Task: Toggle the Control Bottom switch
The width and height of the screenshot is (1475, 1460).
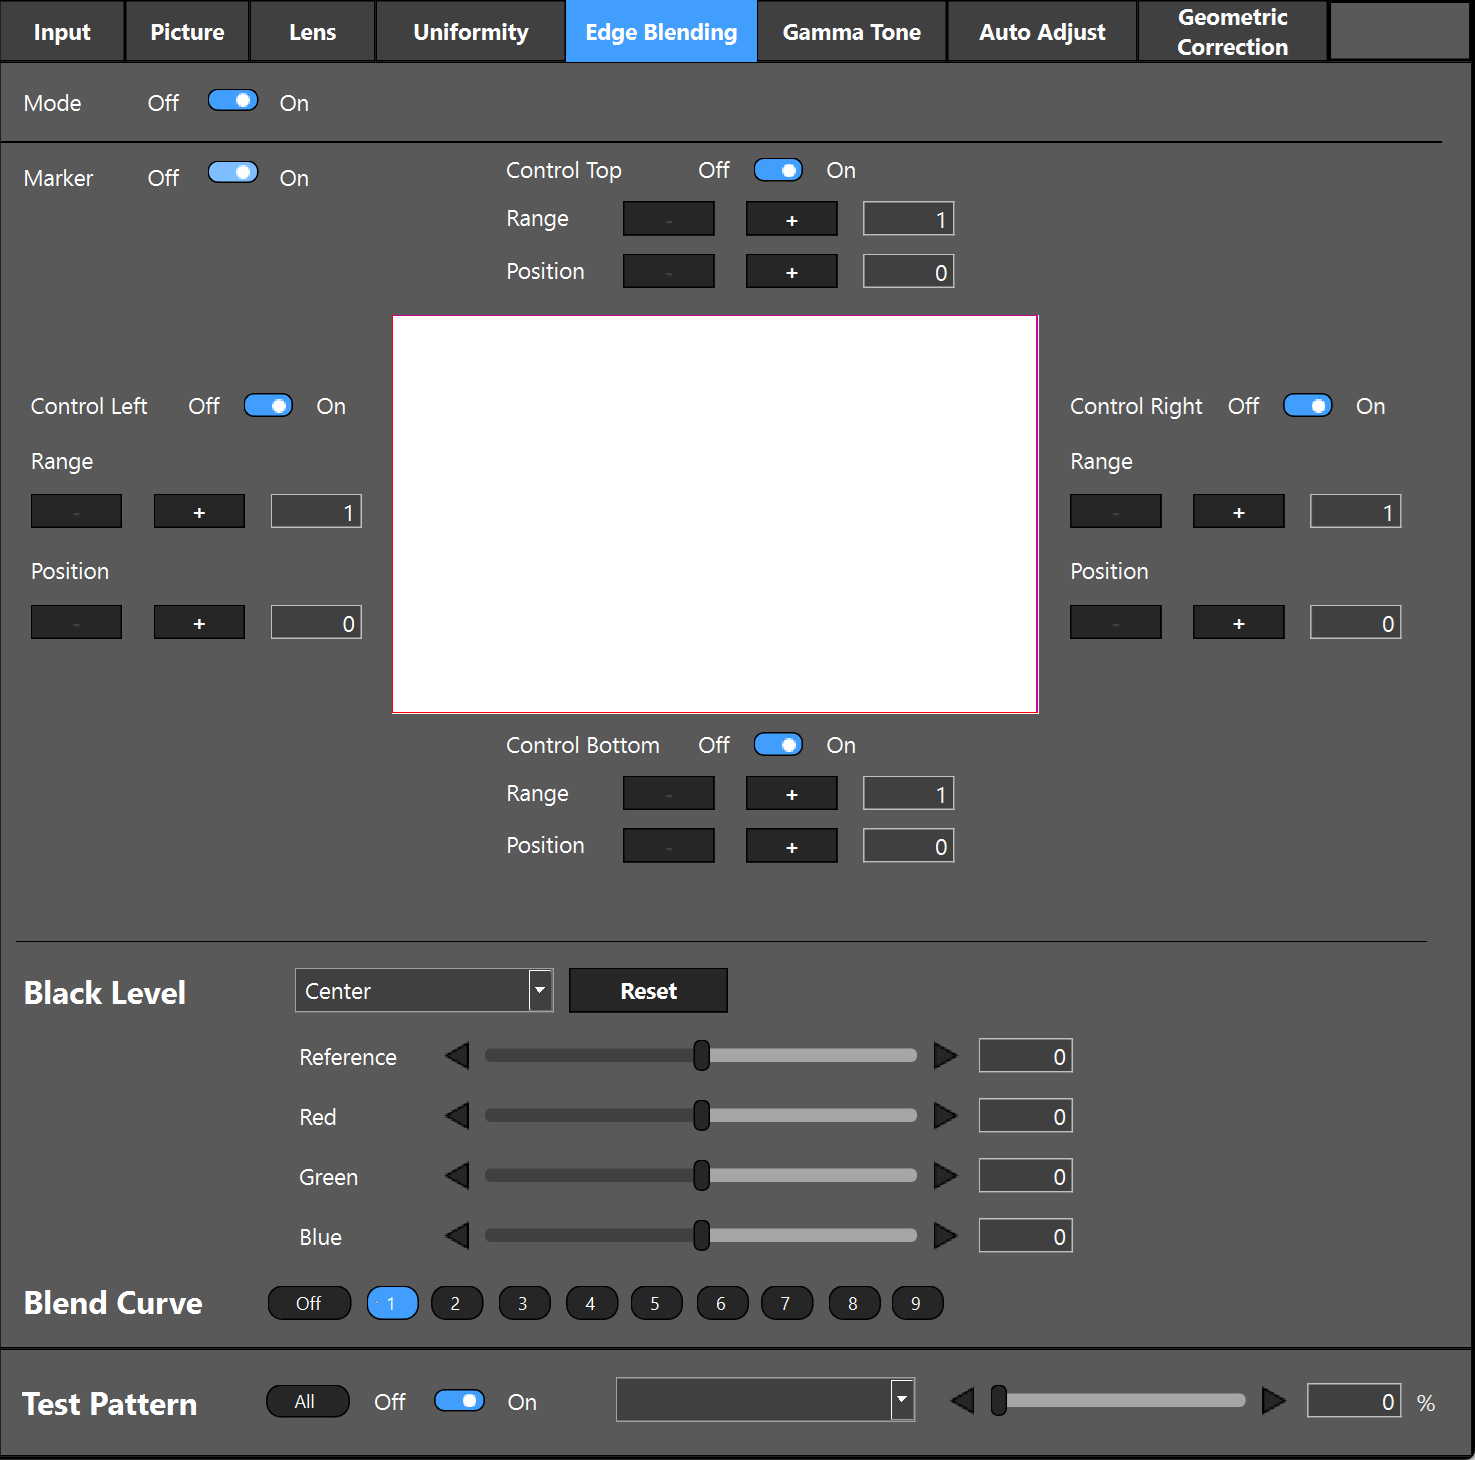Action: click(x=778, y=745)
